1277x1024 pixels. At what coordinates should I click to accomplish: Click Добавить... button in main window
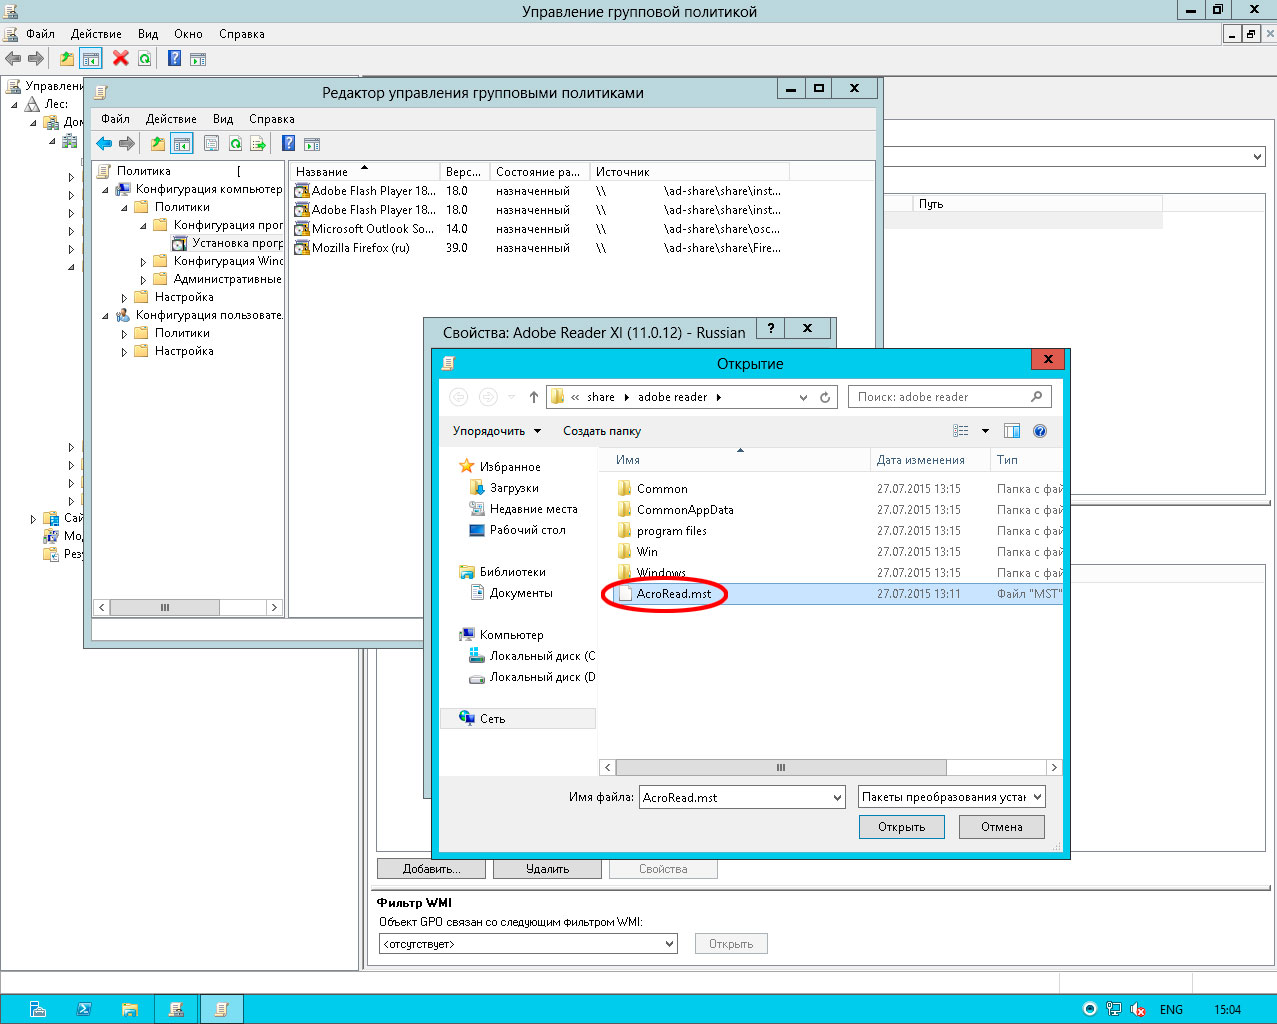click(431, 869)
